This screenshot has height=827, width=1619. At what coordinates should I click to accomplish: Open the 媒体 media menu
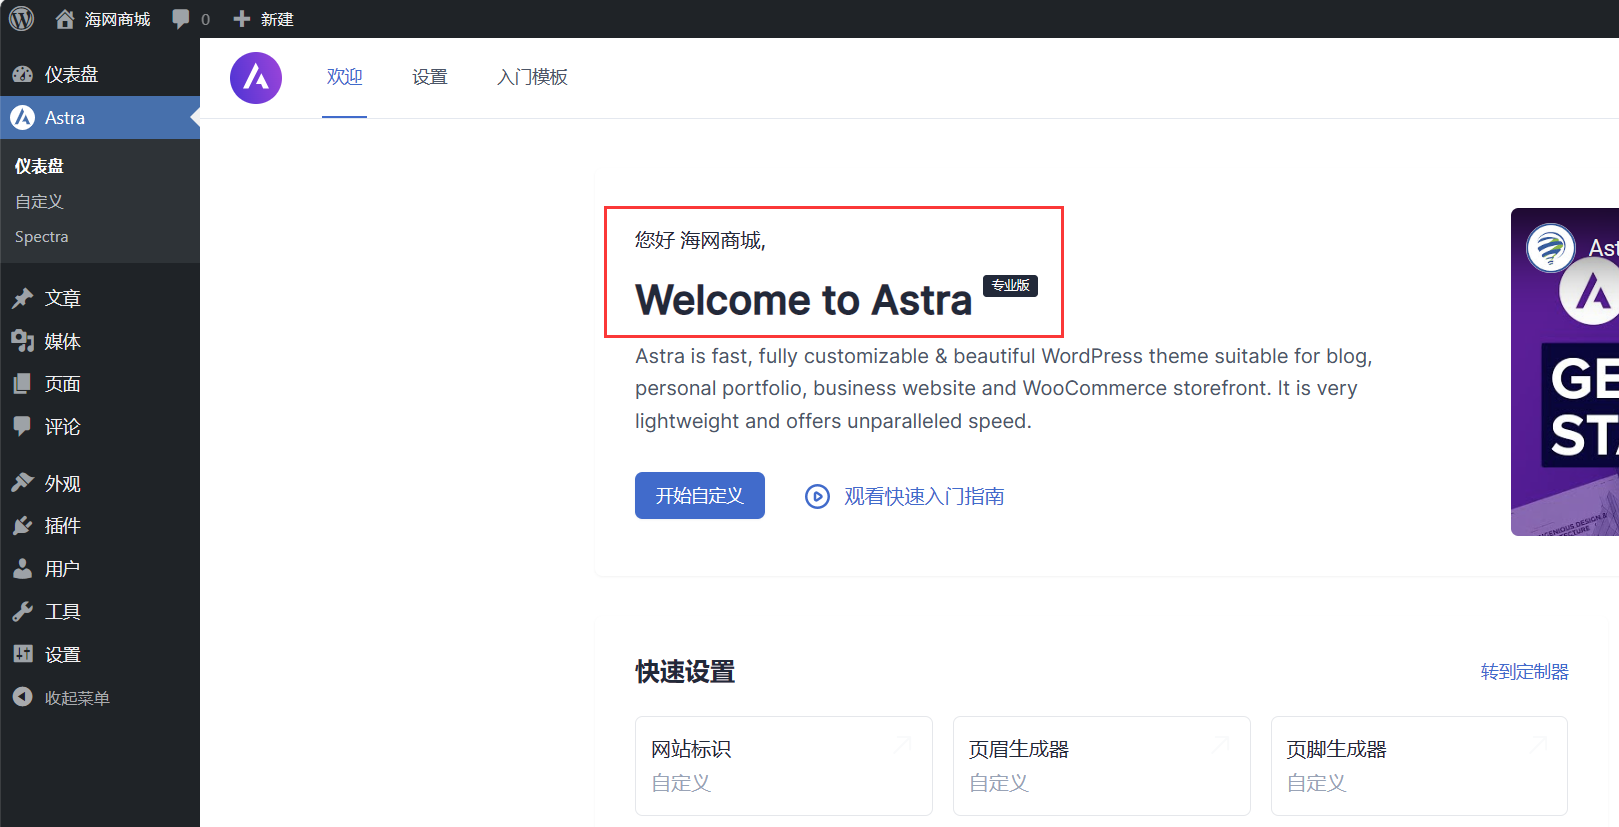coord(100,341)
